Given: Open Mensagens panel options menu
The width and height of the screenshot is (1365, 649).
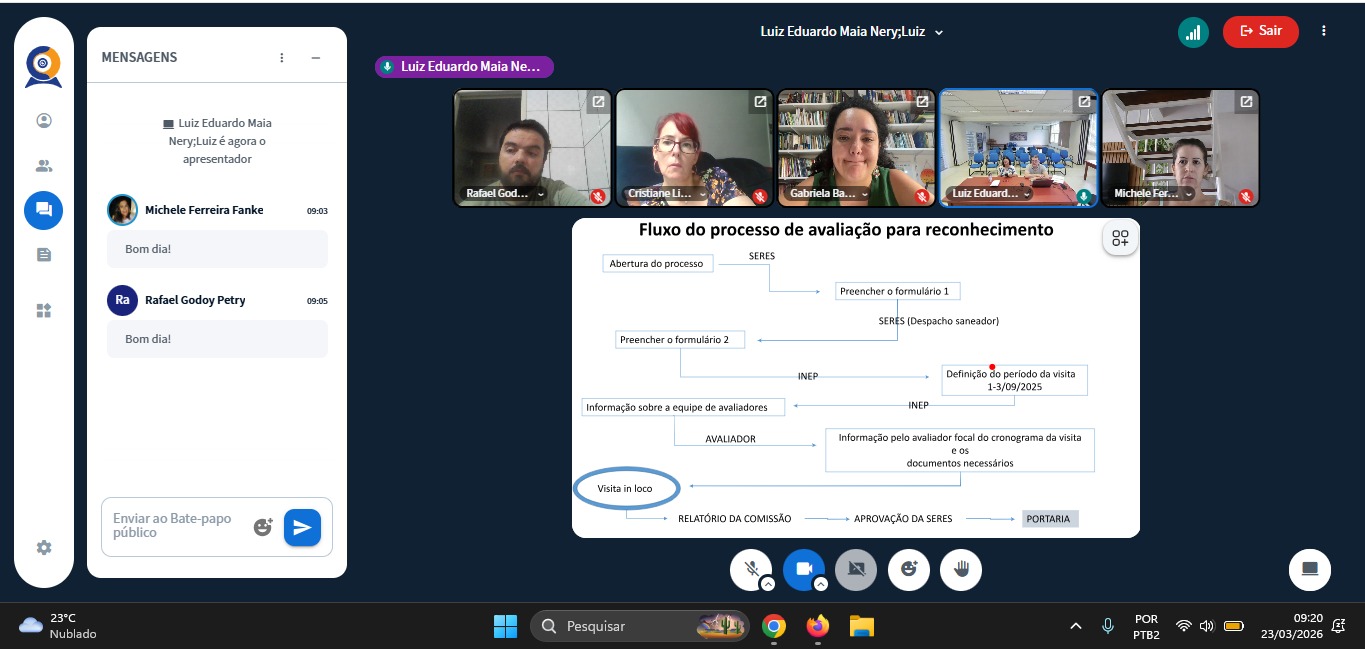Looking at the screenshot, I should point(282,58).
